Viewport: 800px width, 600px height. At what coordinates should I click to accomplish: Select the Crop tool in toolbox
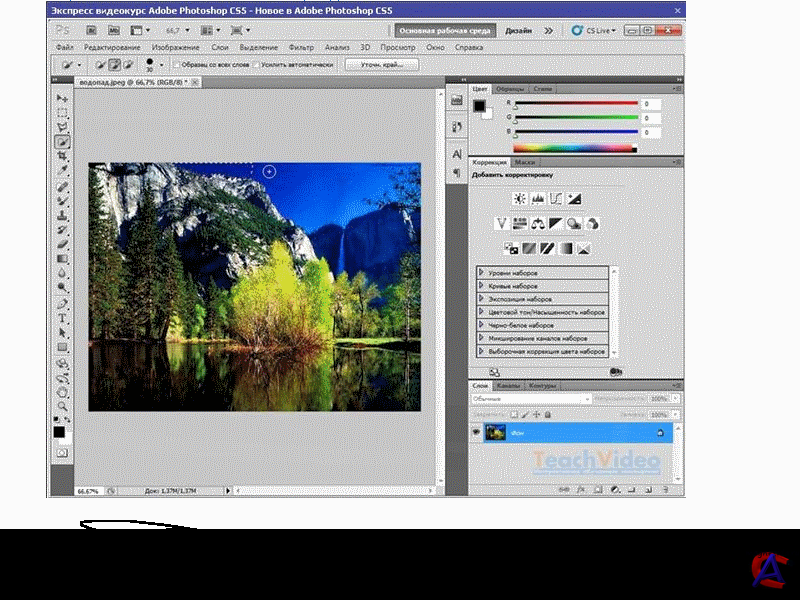(62, 157)
